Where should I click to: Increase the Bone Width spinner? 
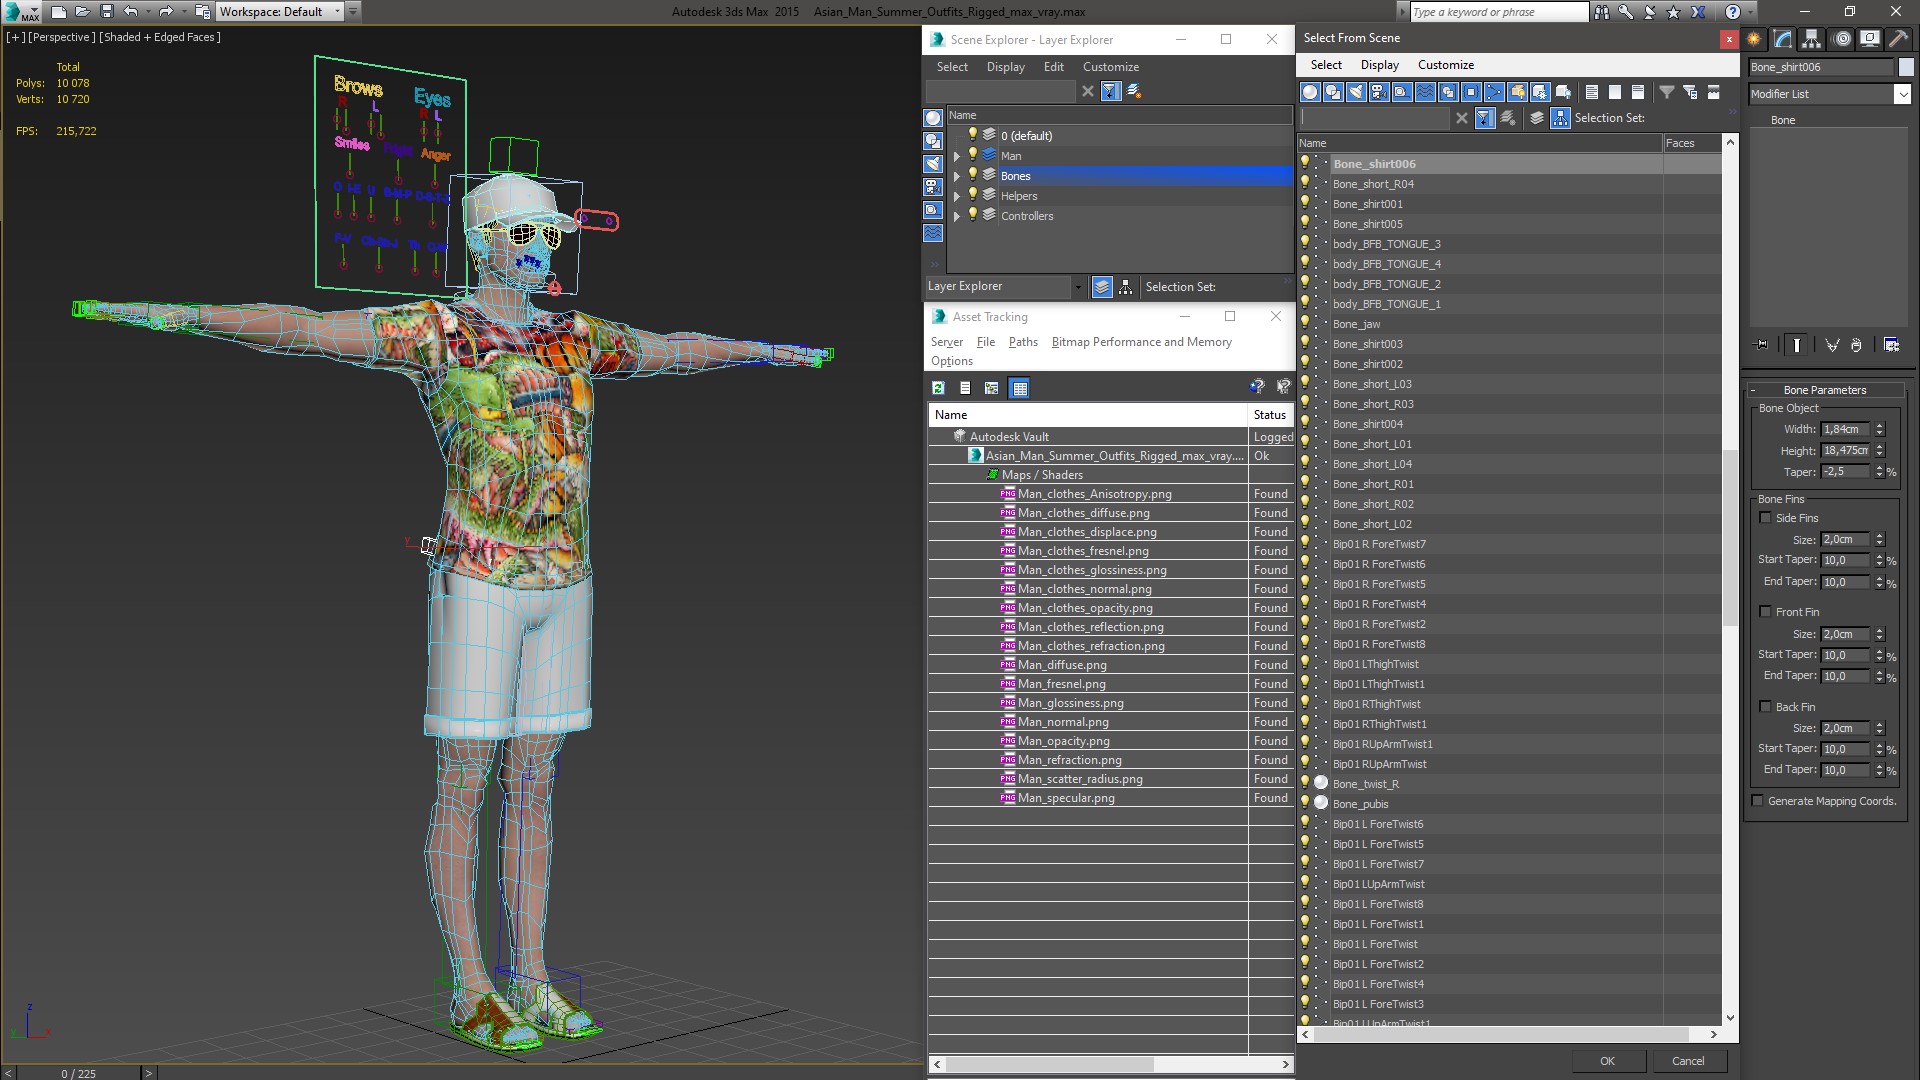coord(1880,425)
